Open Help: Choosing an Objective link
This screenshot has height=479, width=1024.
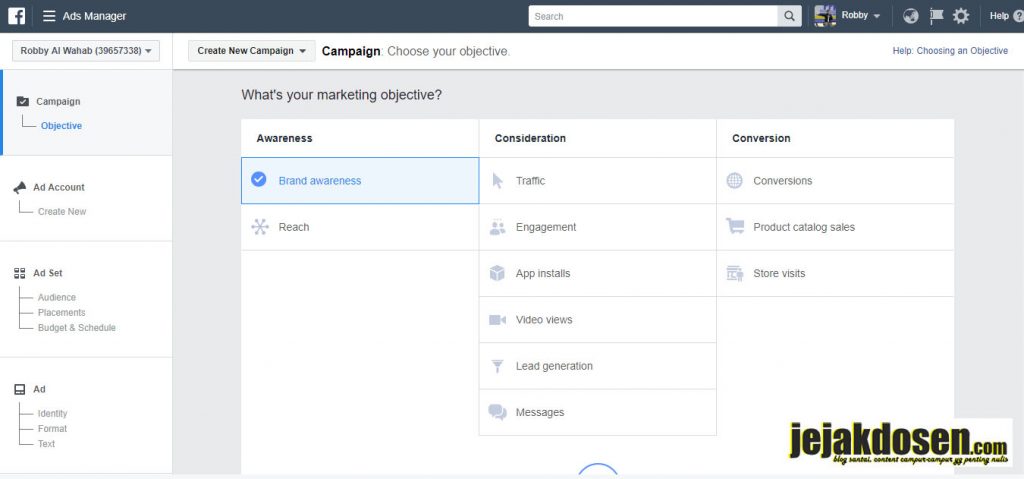[950, 51]
